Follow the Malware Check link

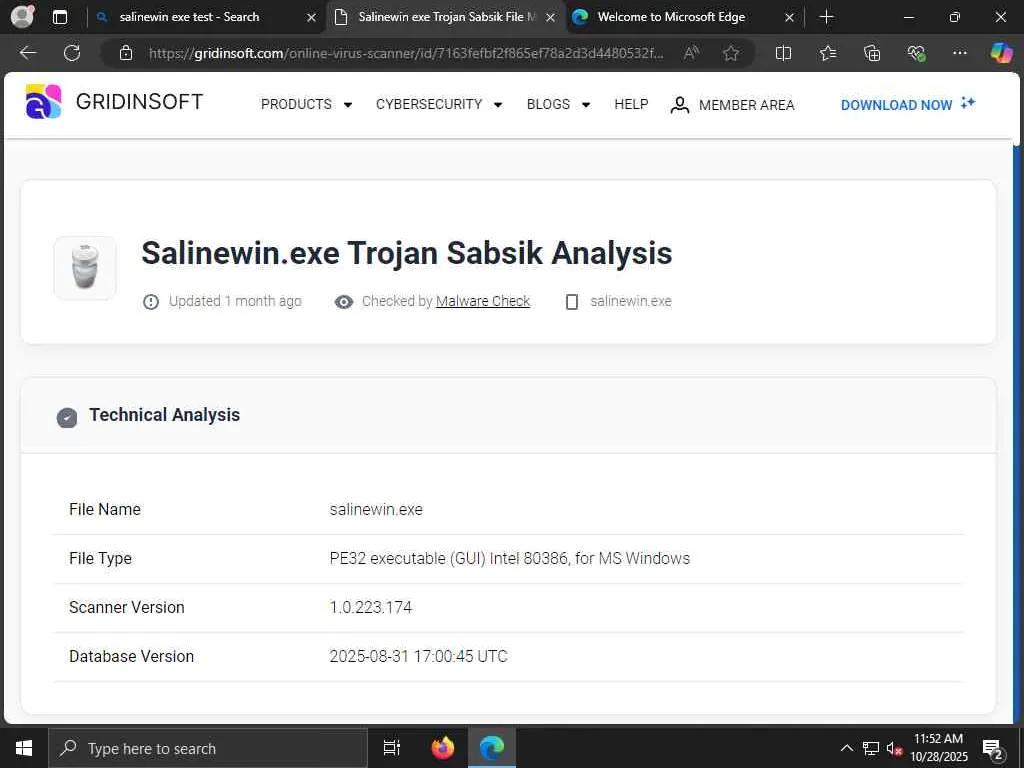[483, 301]
